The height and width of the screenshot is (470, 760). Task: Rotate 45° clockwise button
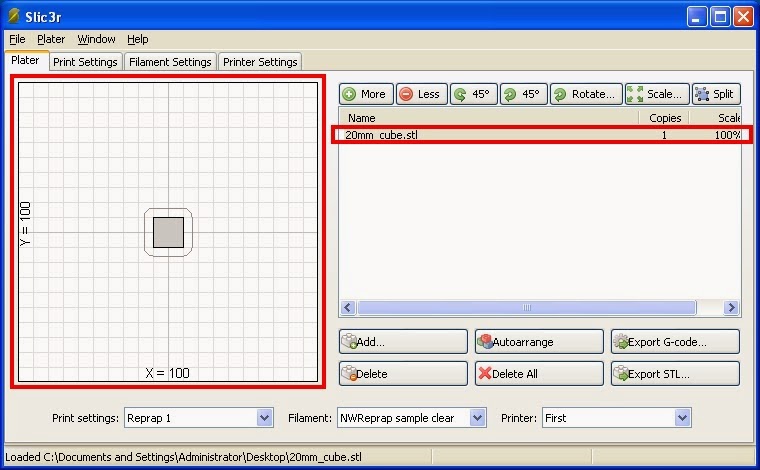tap(523, 94)
